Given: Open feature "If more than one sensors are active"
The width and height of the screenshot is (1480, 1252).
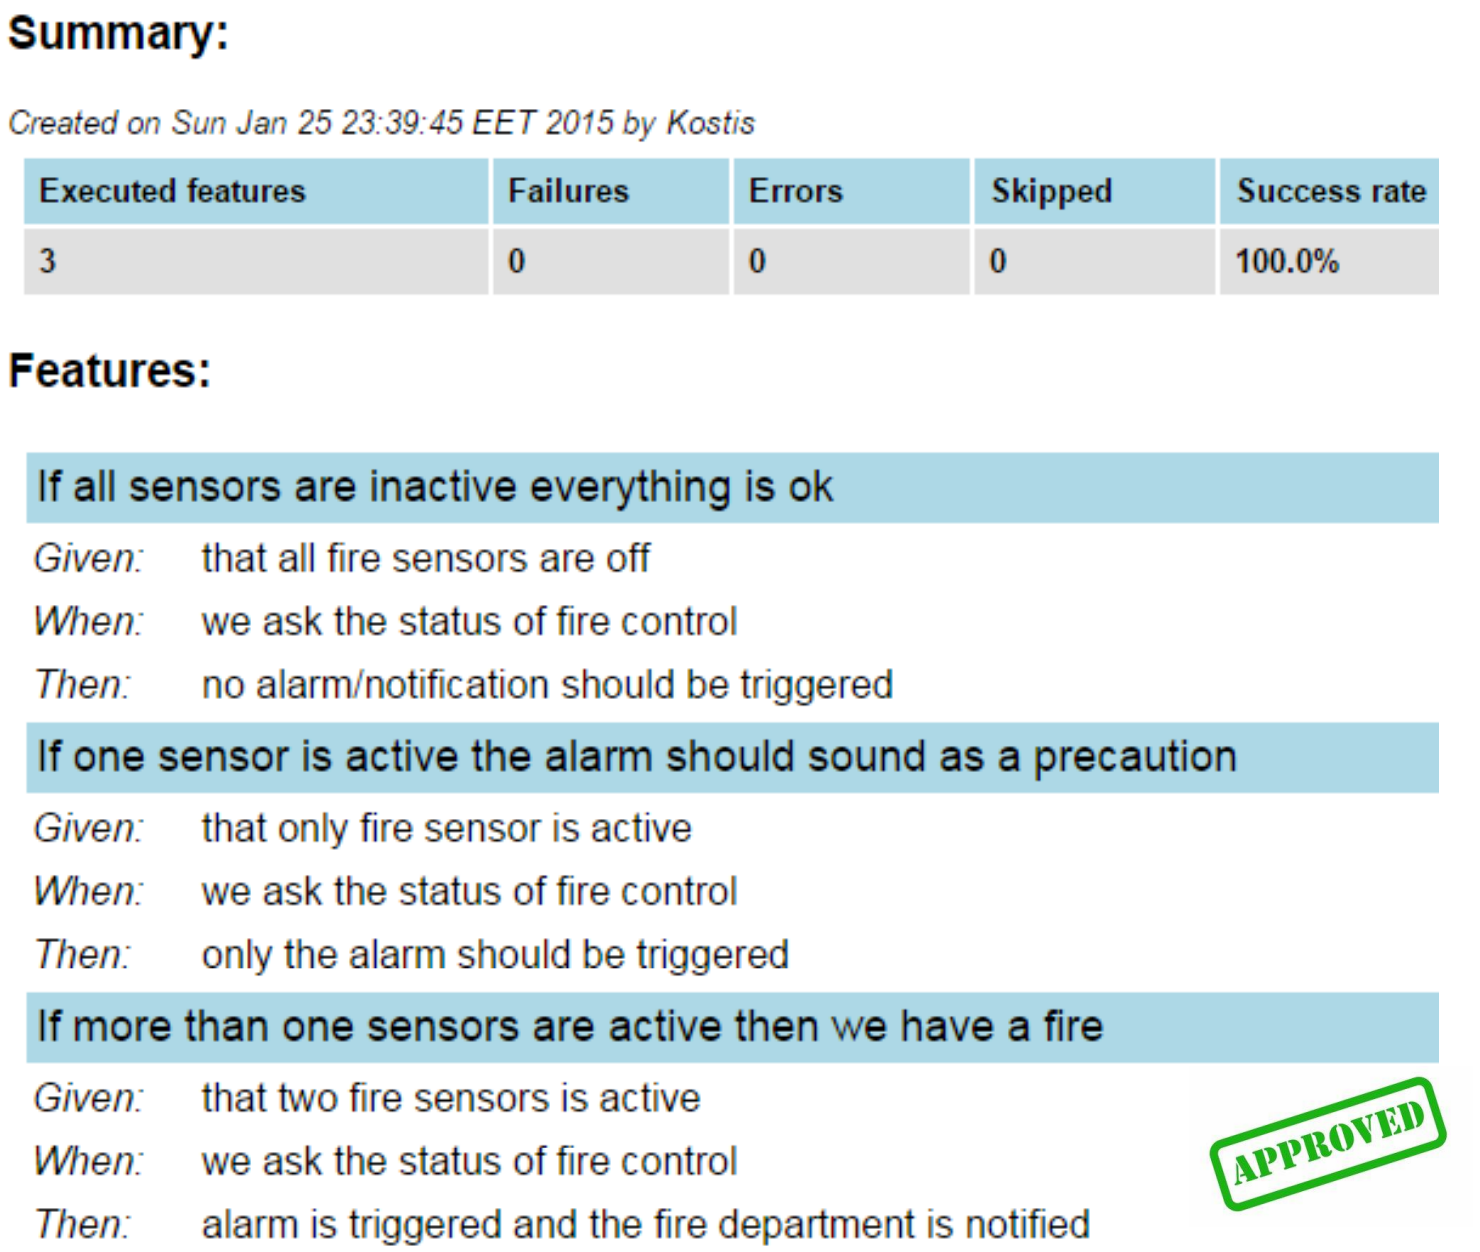Looking at the screenshot, I should pyautogui.click(x=570, y=1027).
